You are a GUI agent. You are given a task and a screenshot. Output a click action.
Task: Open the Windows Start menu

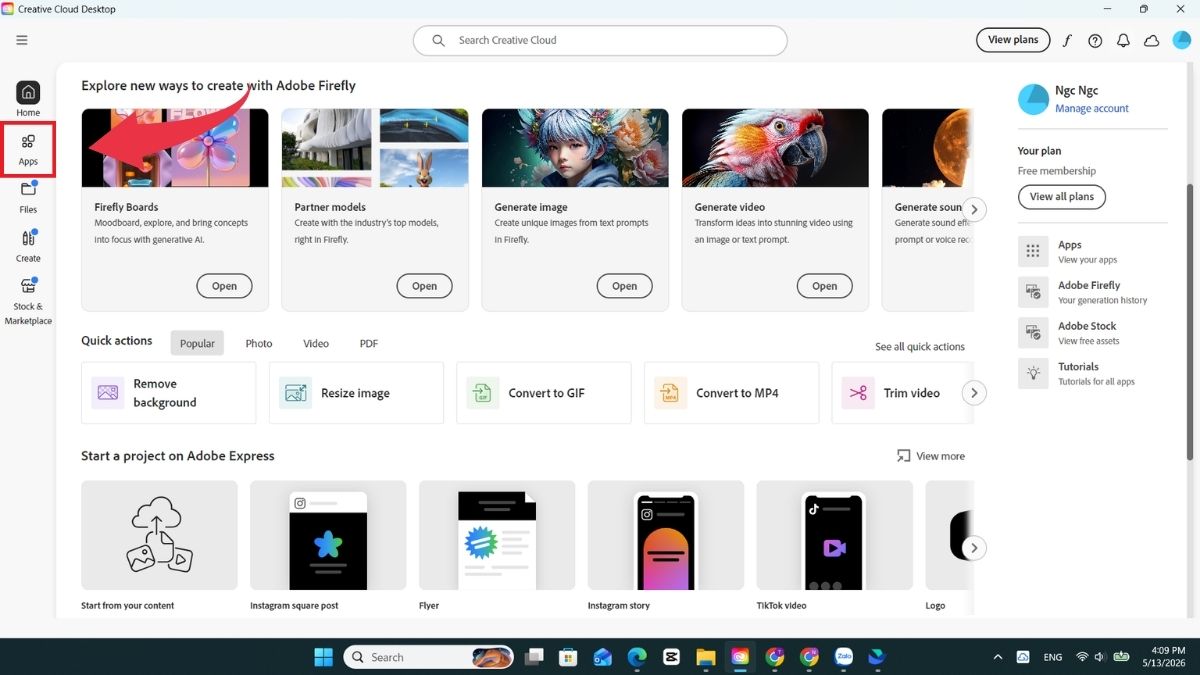point(324,657)
